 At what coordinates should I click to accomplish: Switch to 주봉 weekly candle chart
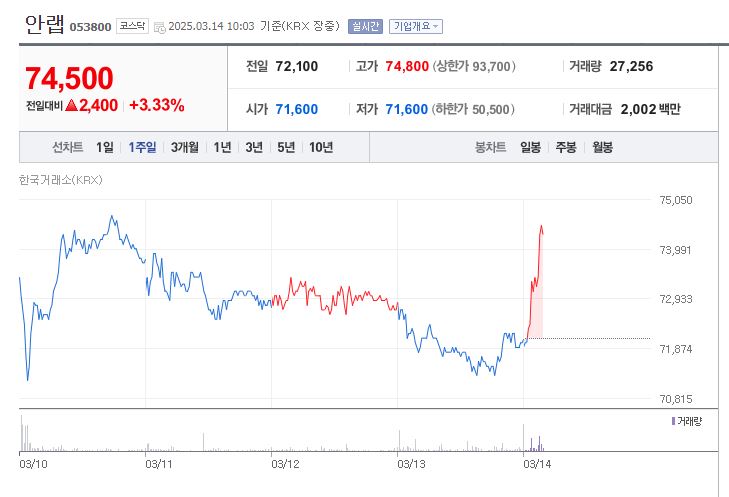tap(566, 147)
